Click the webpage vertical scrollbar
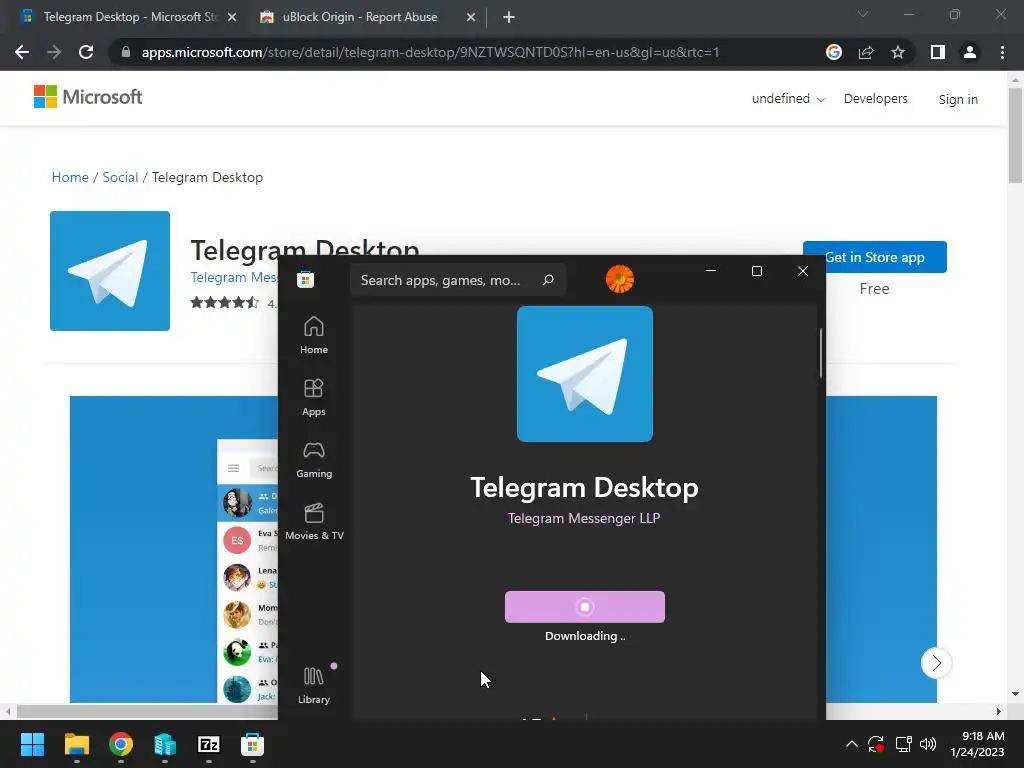 coord(1015,135)
